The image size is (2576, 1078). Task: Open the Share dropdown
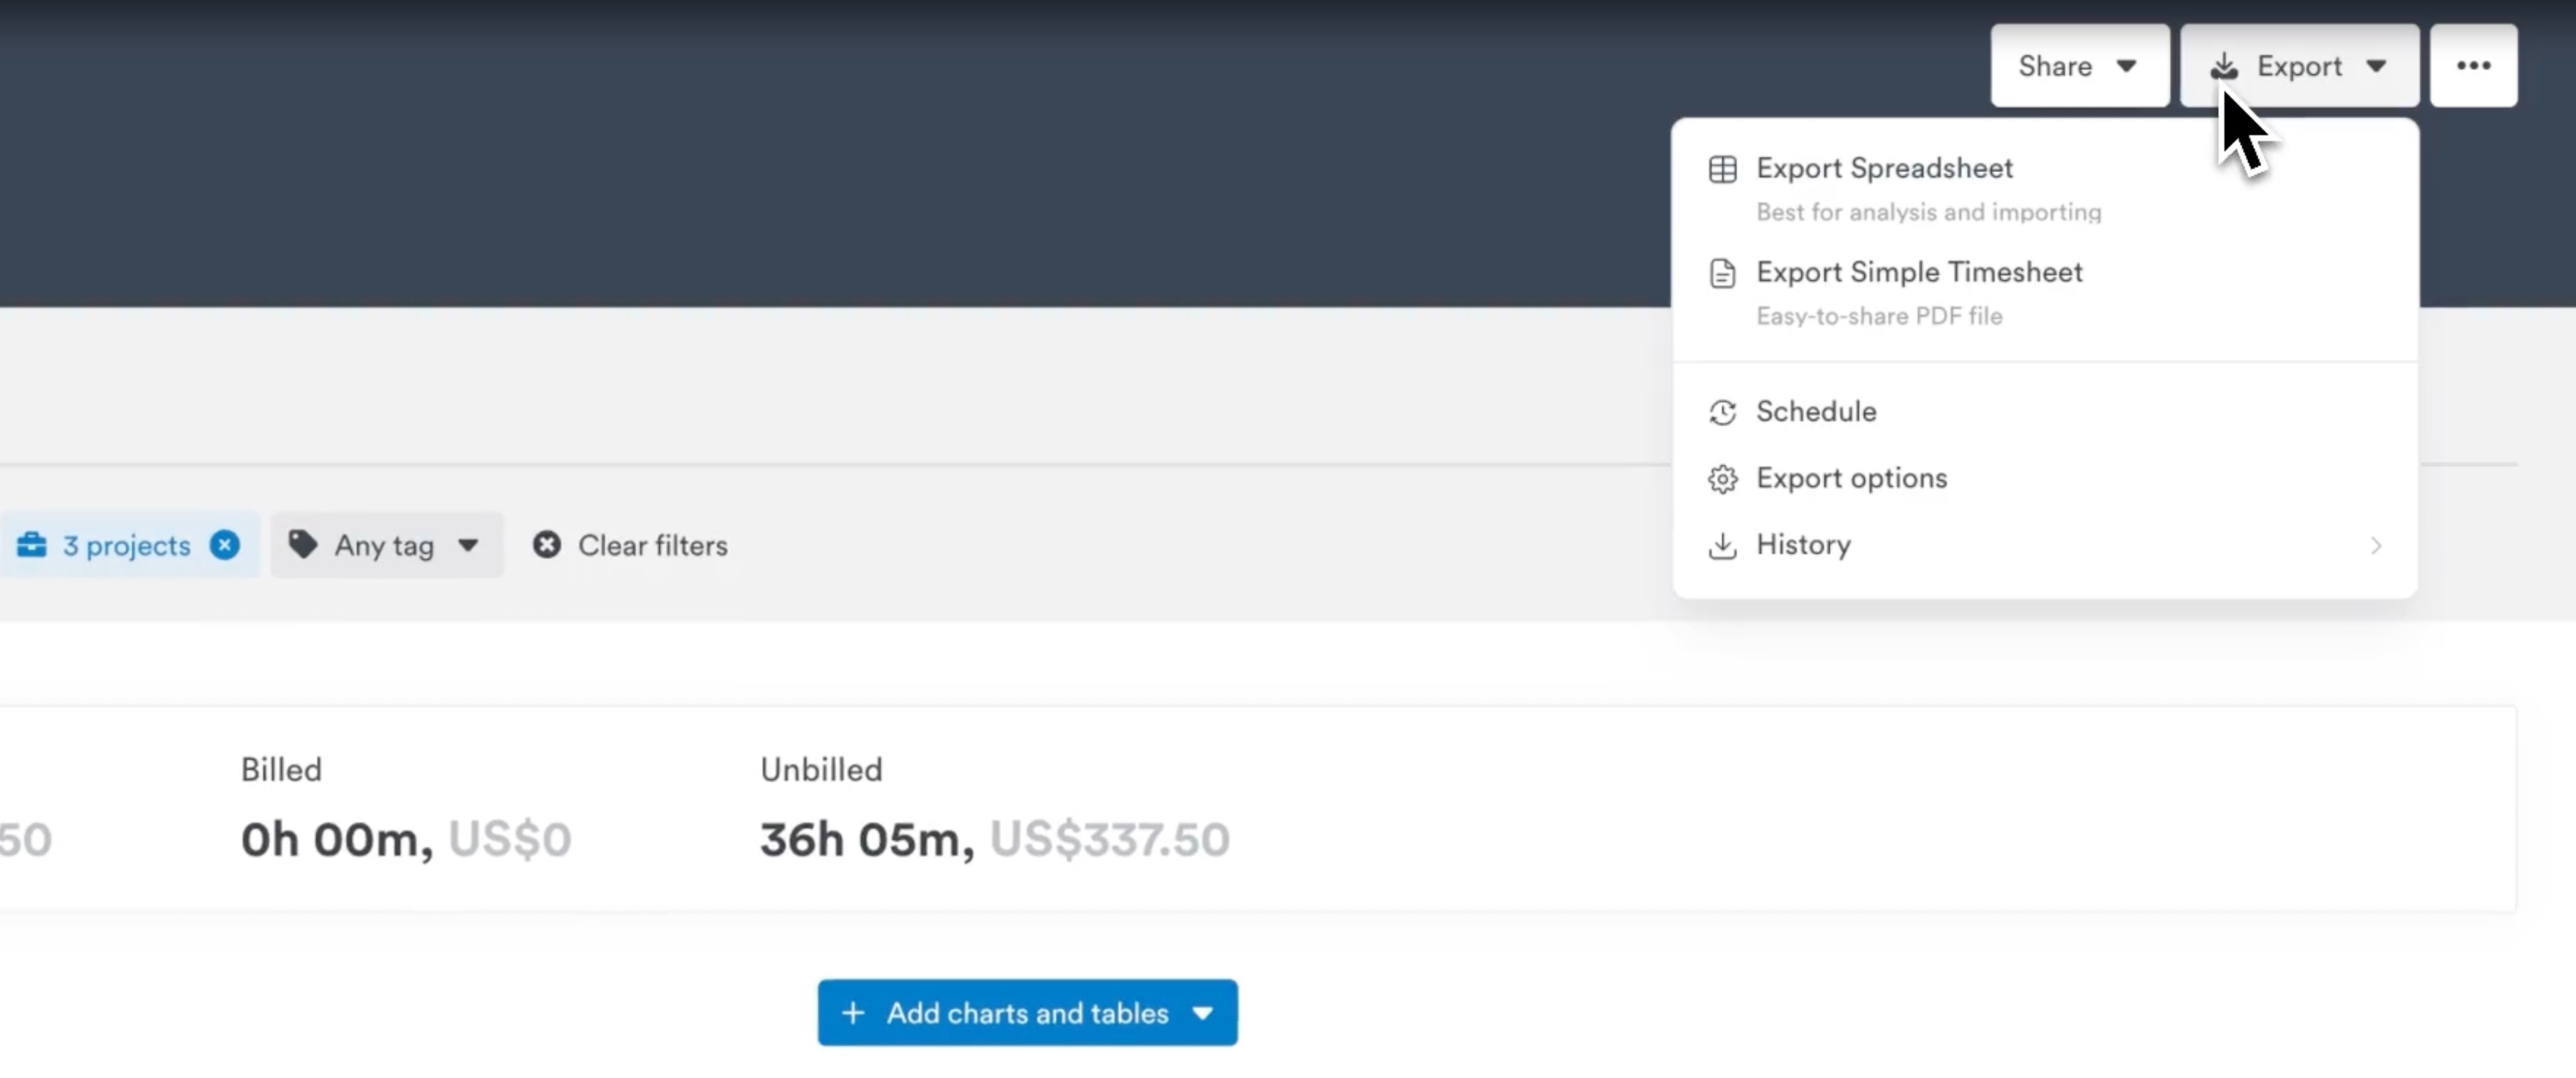(x=2078, y=66)
